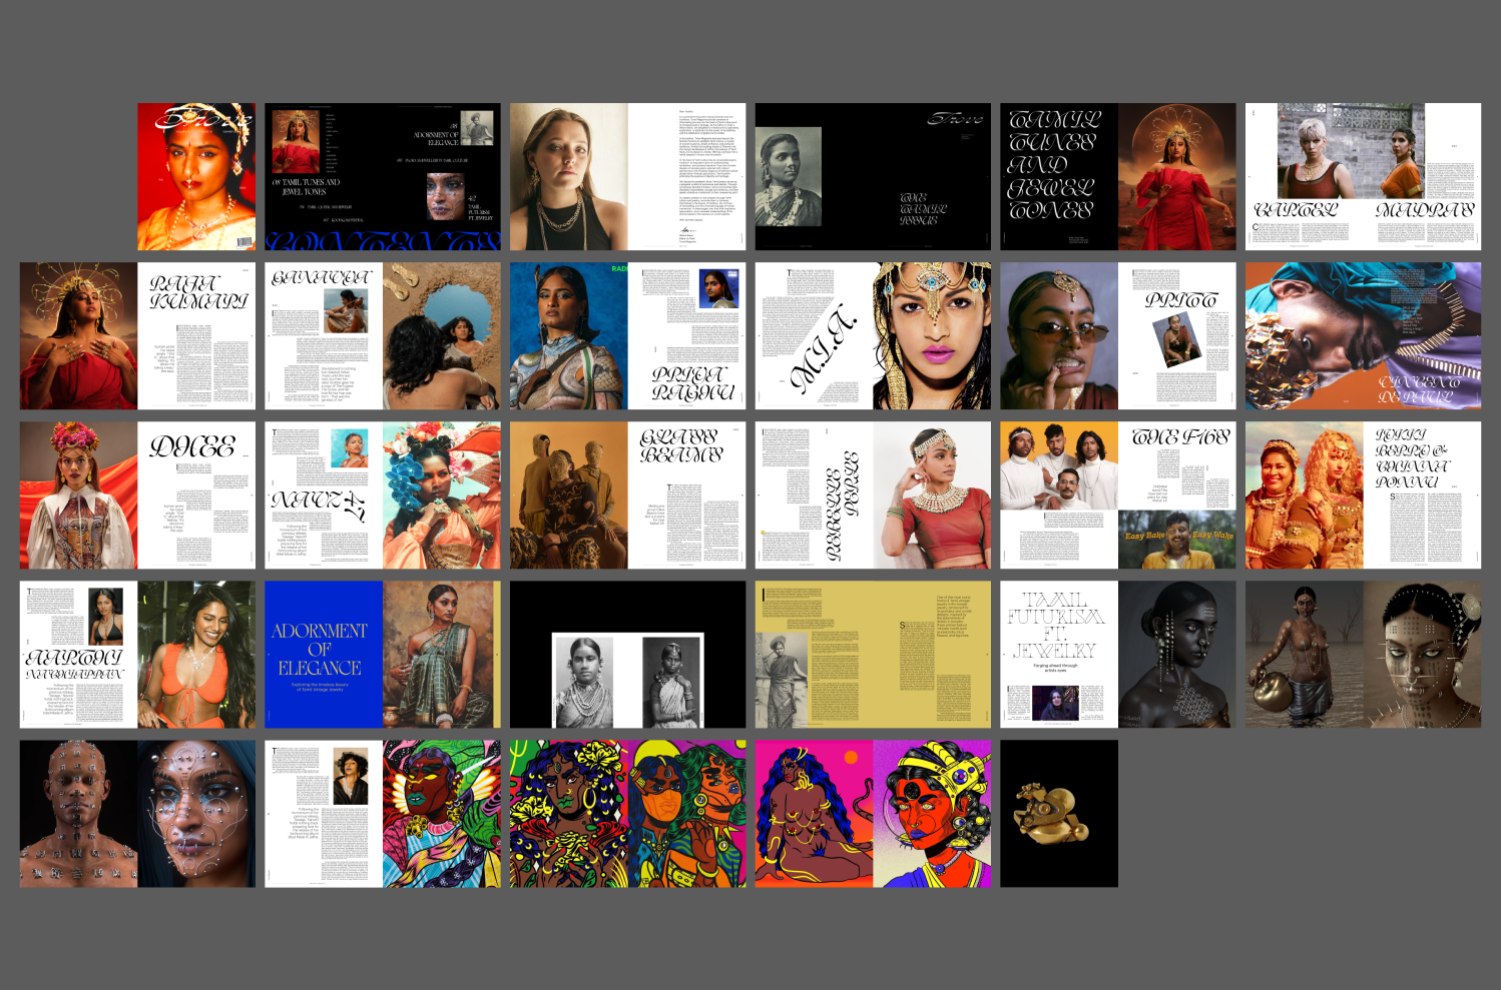Open the Pritt spread thumbnail

click(x=1118, y=336)
